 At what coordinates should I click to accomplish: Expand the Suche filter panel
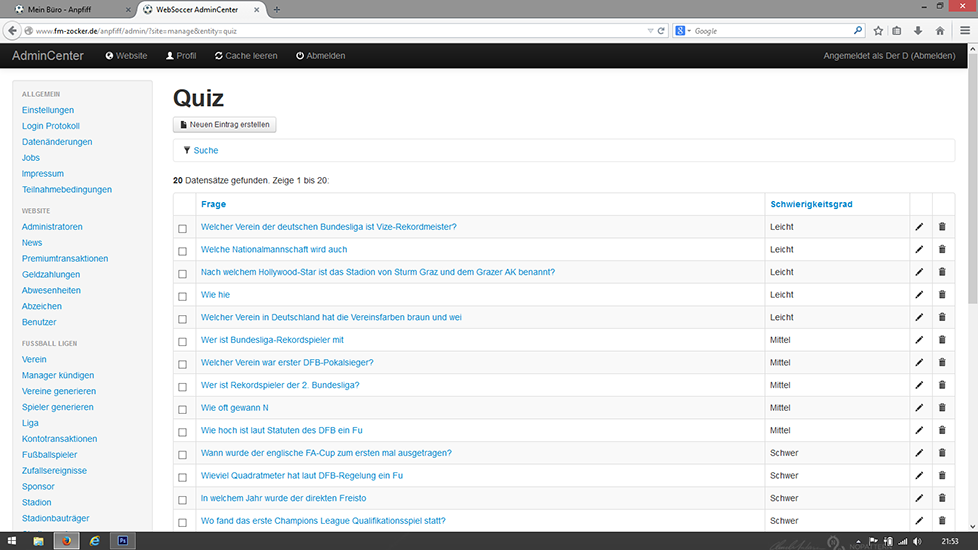[205, 150]
